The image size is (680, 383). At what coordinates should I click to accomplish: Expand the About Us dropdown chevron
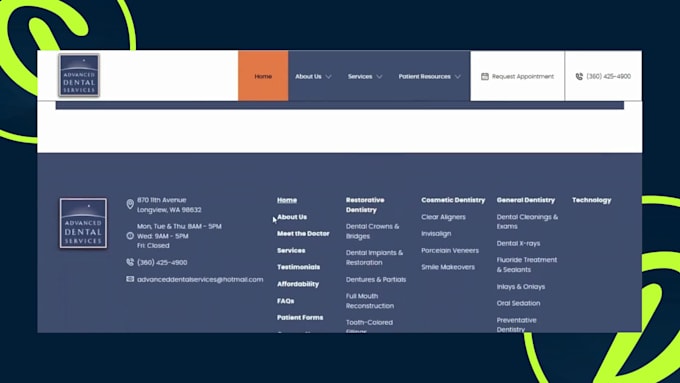[x=328, y=77]
